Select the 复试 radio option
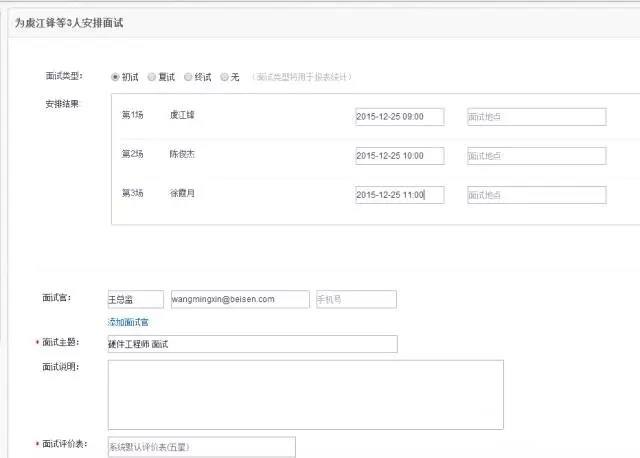Screen dimensions: 640x458 [x=151, y=77]
